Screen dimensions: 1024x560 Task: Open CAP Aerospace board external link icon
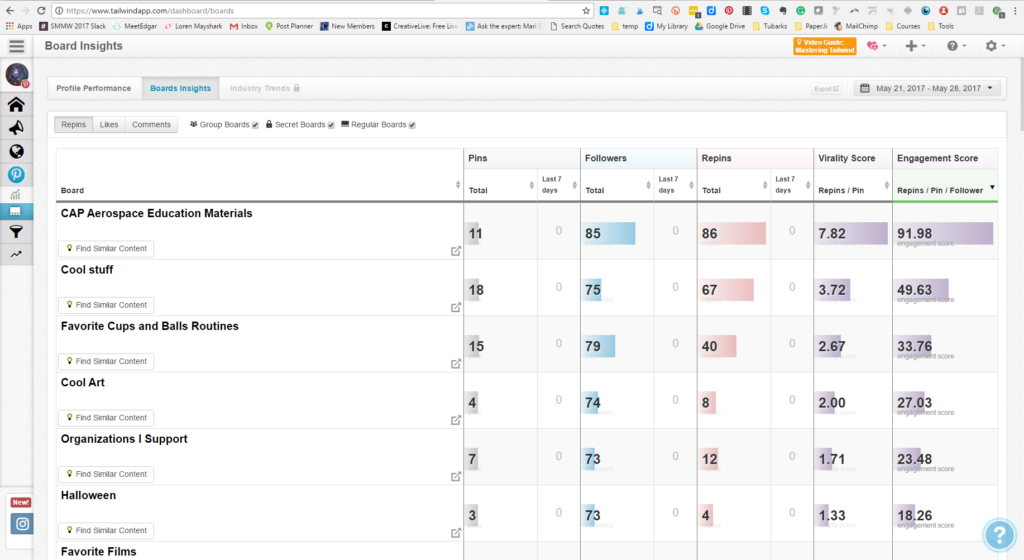coord(456,251)
